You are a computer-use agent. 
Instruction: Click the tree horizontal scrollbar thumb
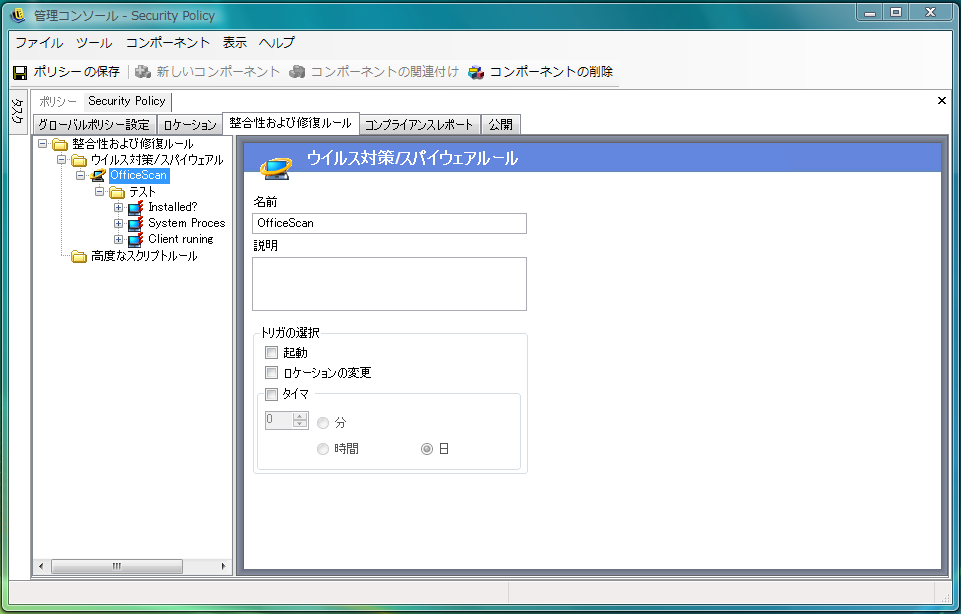click(116, 567)
